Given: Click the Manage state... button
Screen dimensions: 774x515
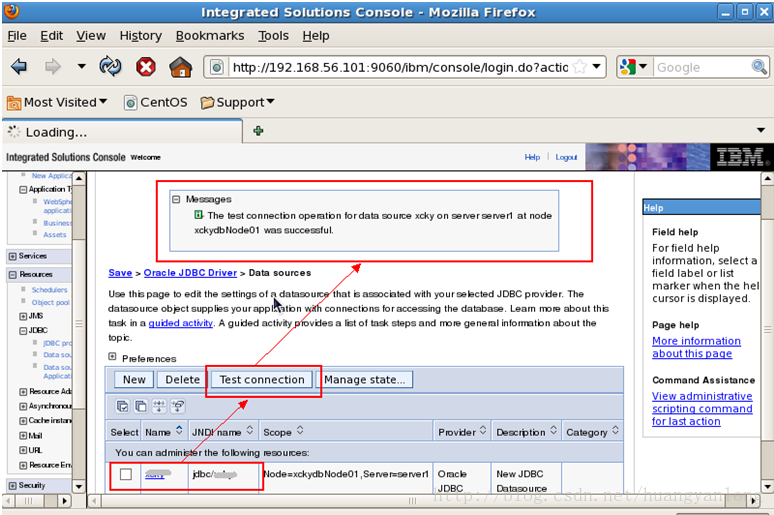Looking at the screenshot, I should click(x=364, y=380).
